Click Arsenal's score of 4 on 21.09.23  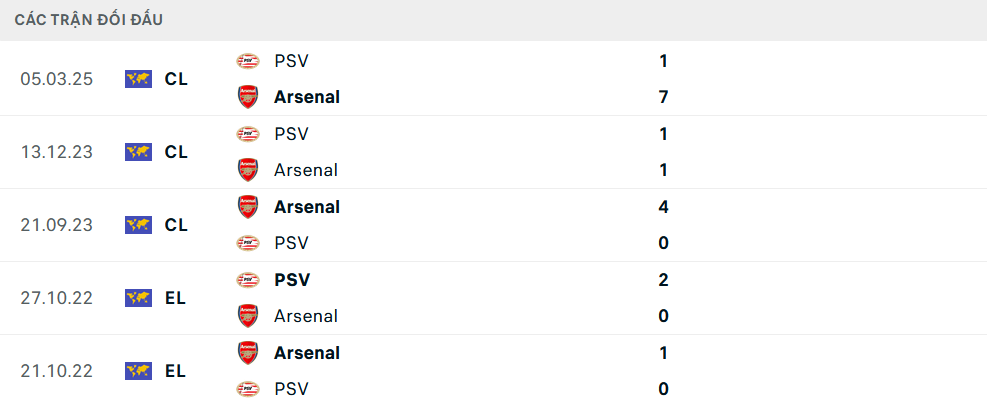(x=663, y=207)
